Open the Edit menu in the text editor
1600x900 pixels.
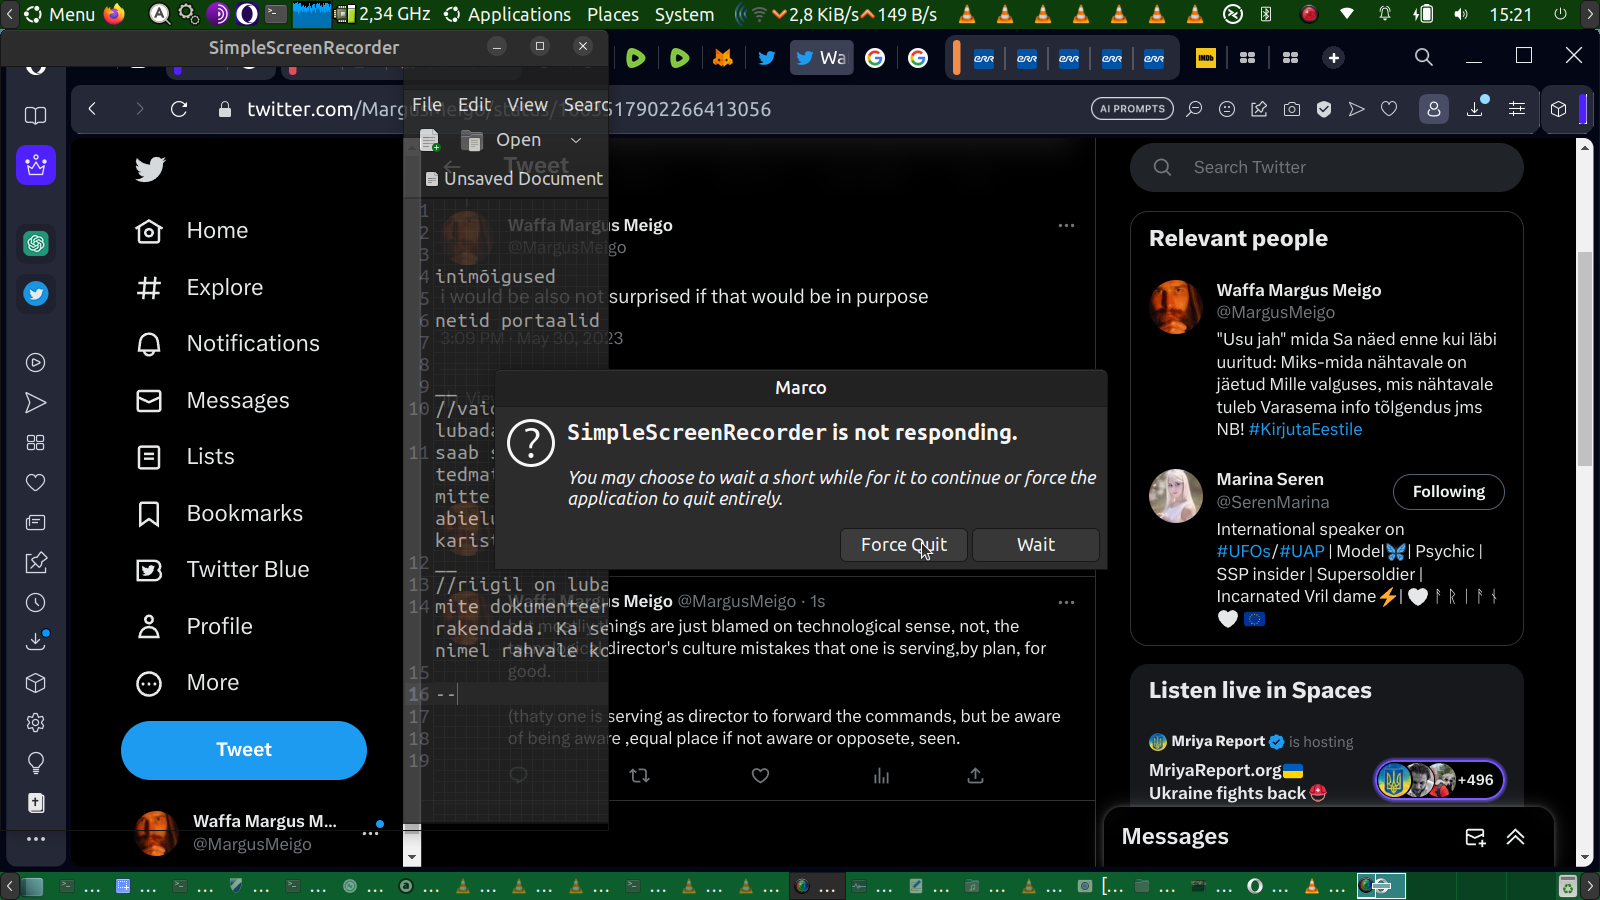474,104
